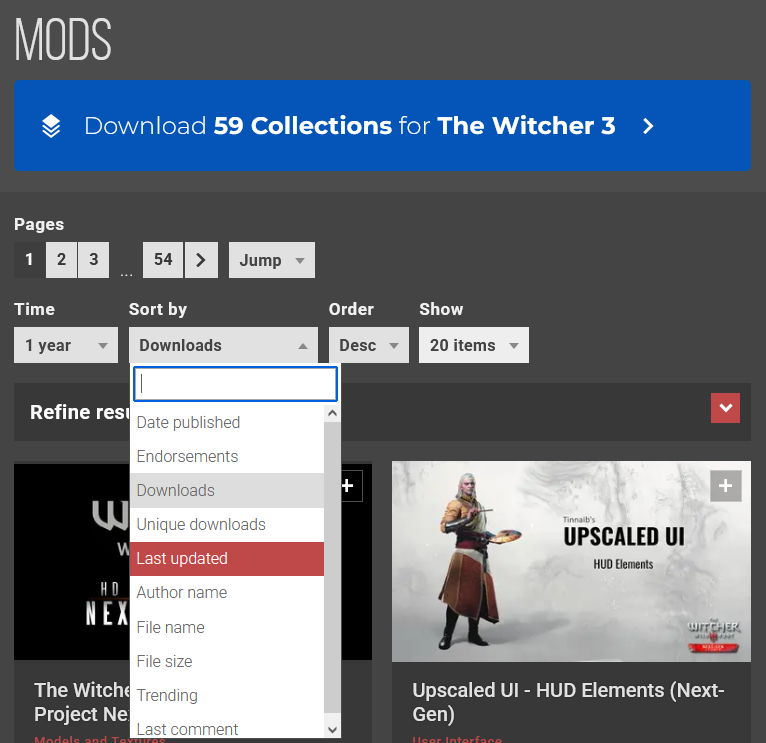Viewport: 766px width, 743px height.
Task: Open the Witcher Project mod title link
Action: [x=82, y=702]
